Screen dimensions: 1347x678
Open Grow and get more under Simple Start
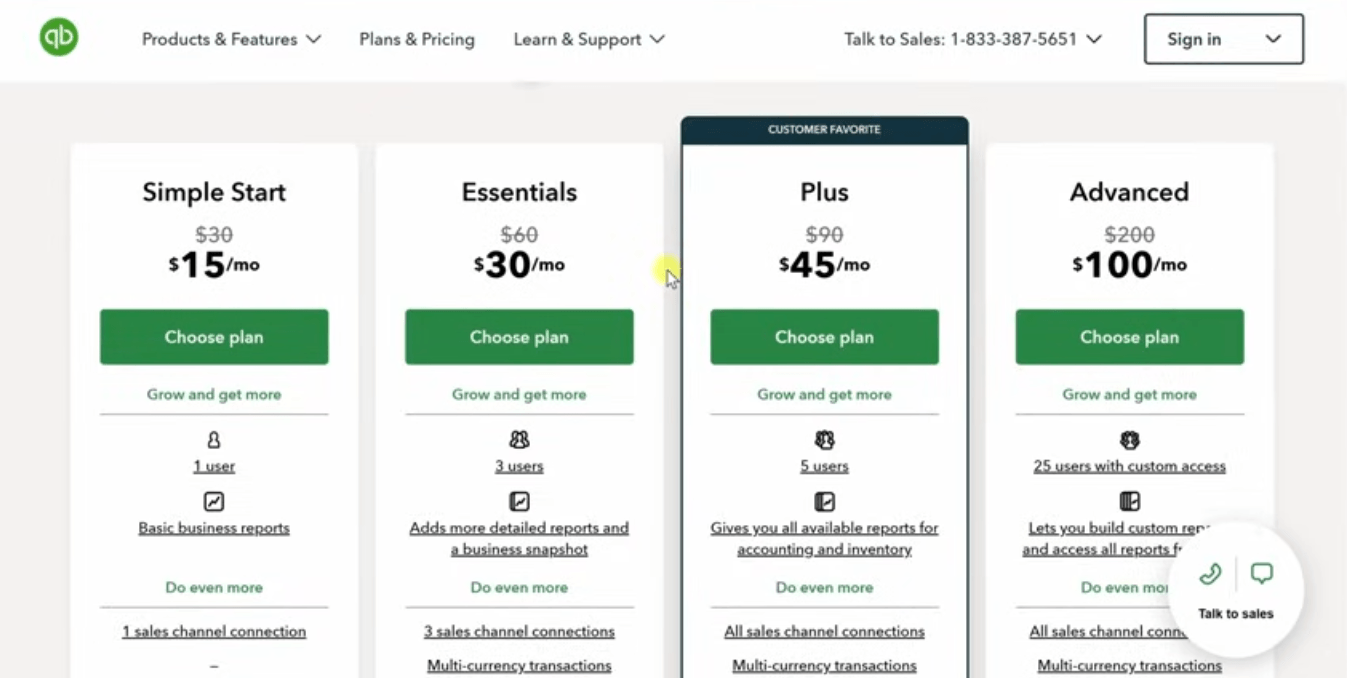[214, 394]
